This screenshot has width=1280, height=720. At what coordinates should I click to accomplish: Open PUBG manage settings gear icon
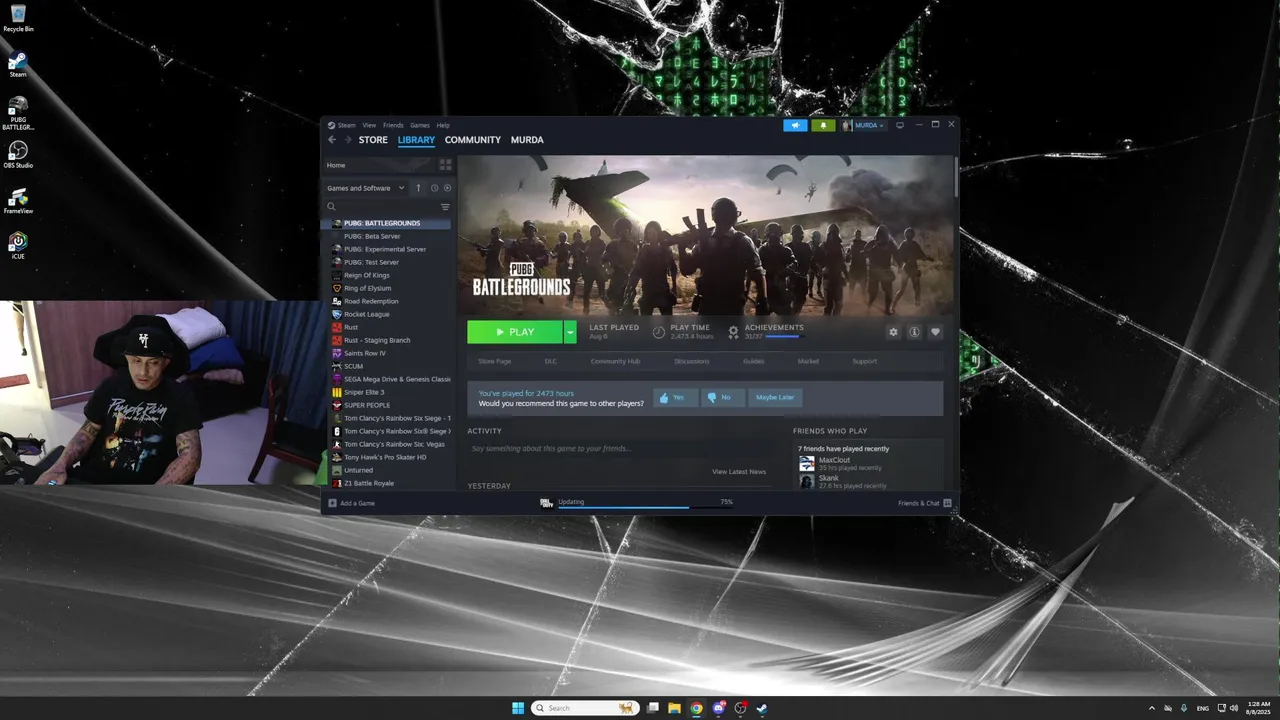(x=893, y=332)
